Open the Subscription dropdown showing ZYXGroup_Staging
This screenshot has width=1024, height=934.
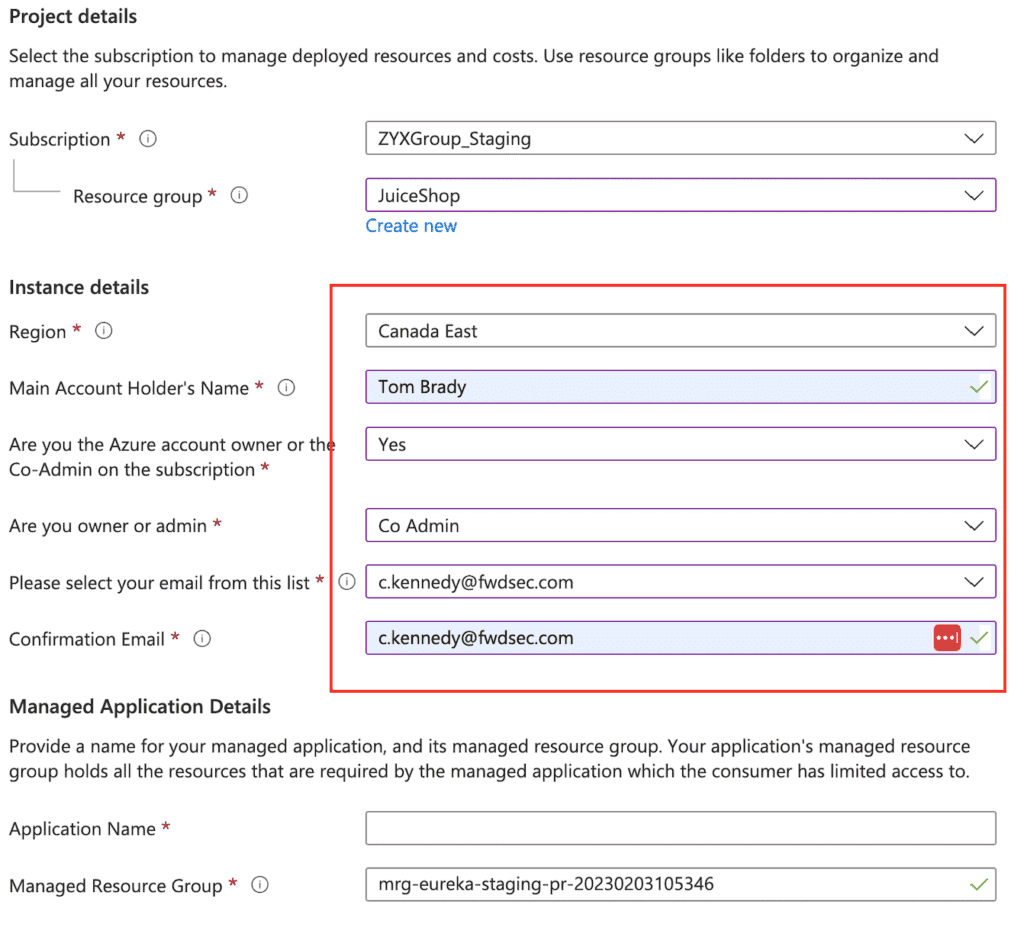pos(680,138)
